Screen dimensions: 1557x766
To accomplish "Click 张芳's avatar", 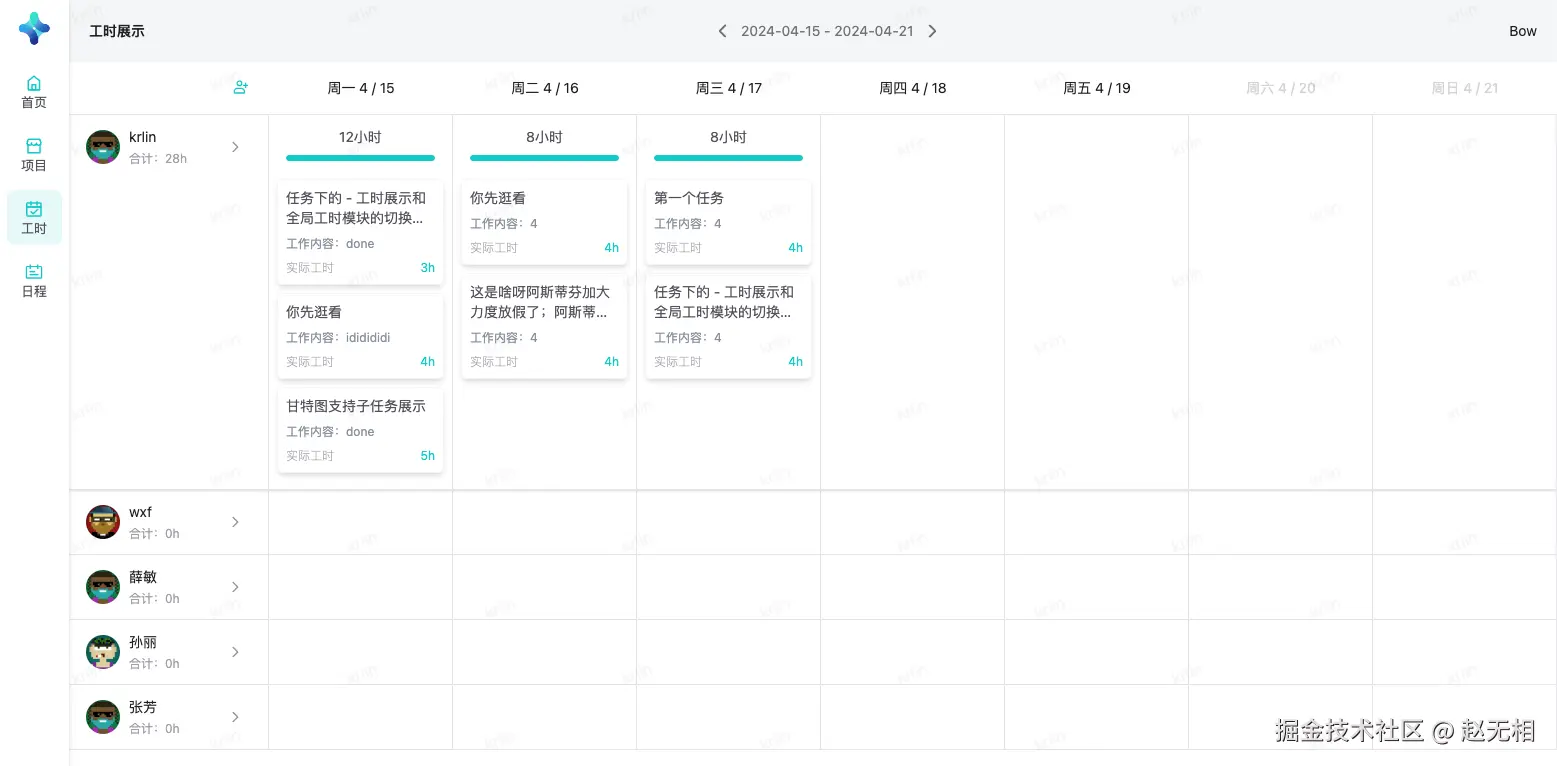I will (103, 717).
